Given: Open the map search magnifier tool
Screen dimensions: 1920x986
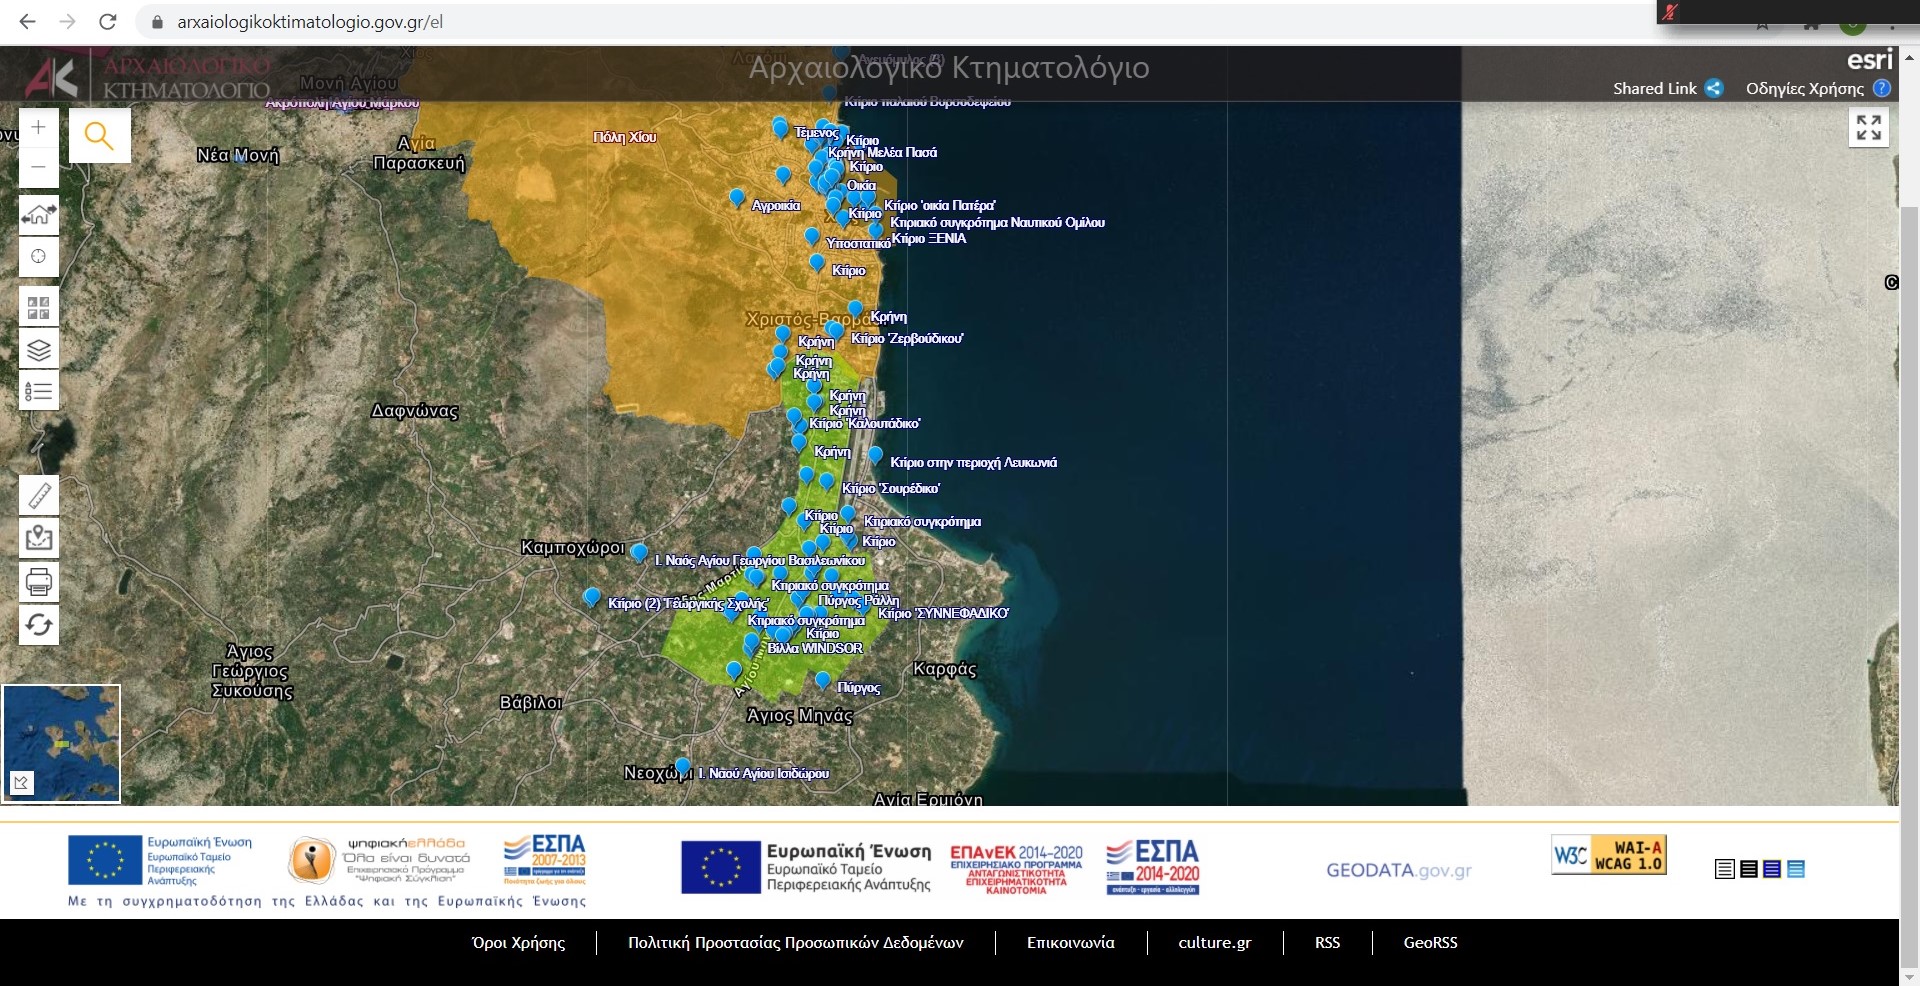Looking at the screenshot, I should 99,135.
